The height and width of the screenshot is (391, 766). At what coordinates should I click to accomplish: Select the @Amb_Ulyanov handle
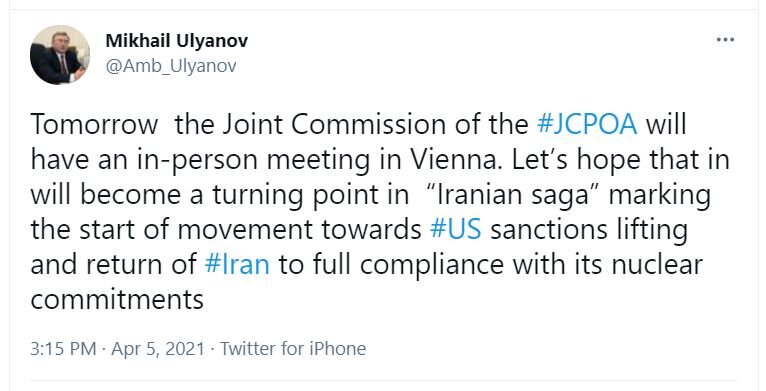(171, 66)
